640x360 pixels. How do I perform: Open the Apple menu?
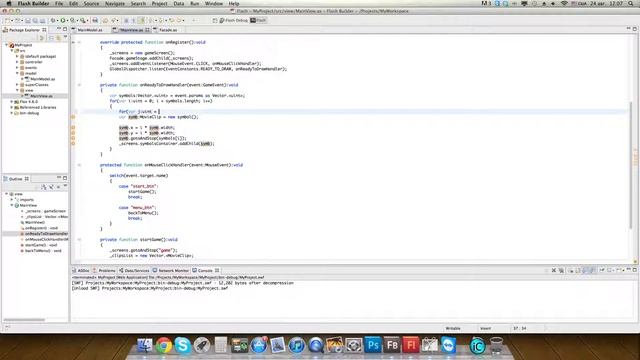(x=9, y=4)
